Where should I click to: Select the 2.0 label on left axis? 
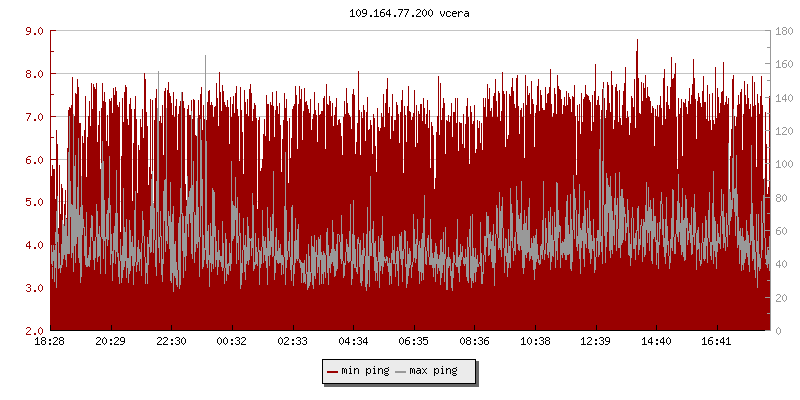[x=33, y=331]
